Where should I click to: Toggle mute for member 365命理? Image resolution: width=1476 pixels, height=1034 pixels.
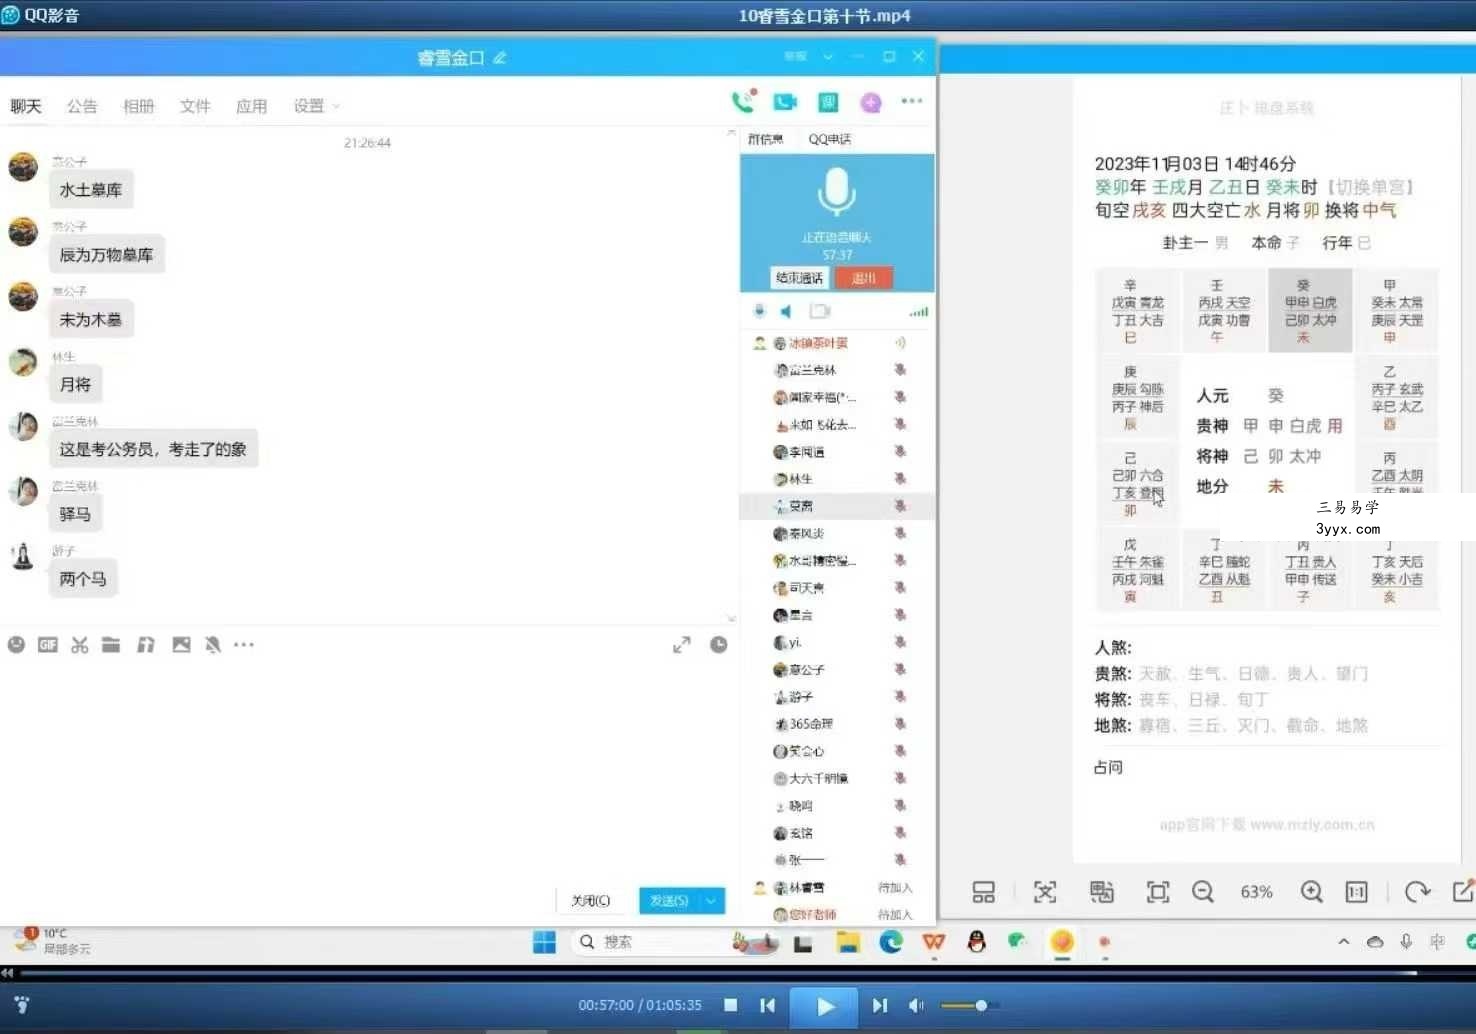coord(900,724)
